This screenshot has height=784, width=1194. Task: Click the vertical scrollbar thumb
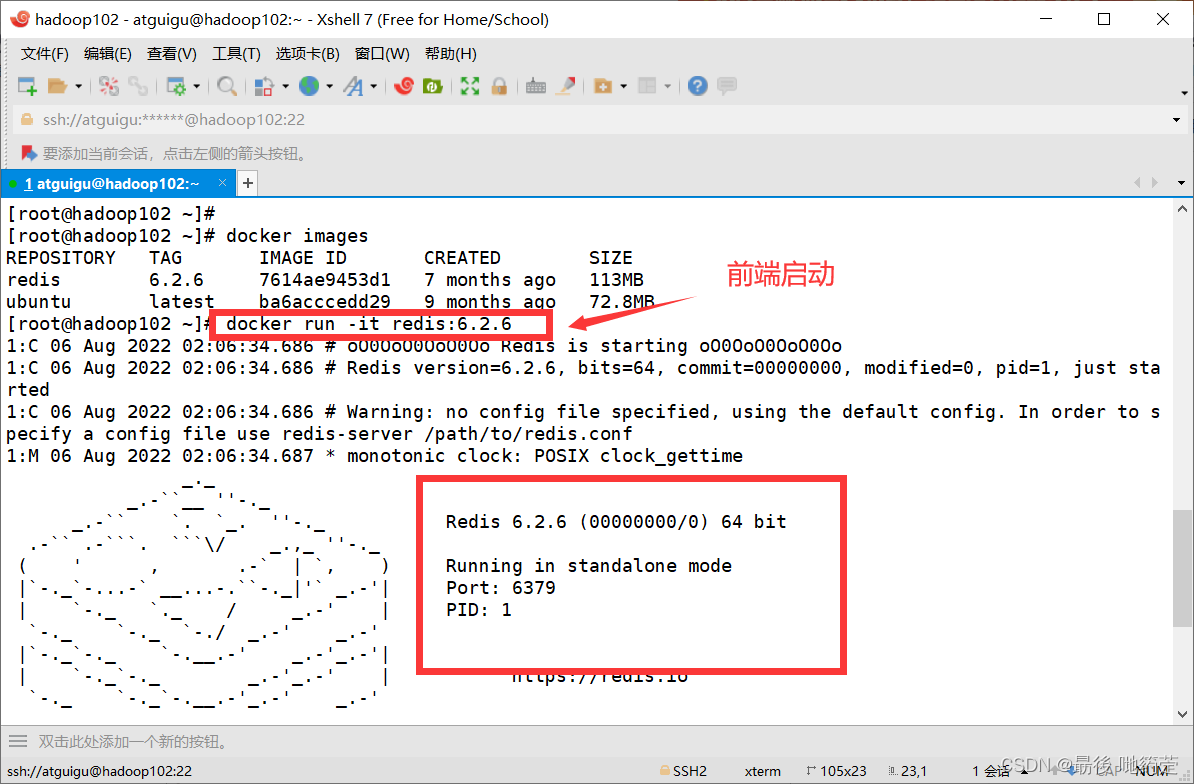(1183, 568)
